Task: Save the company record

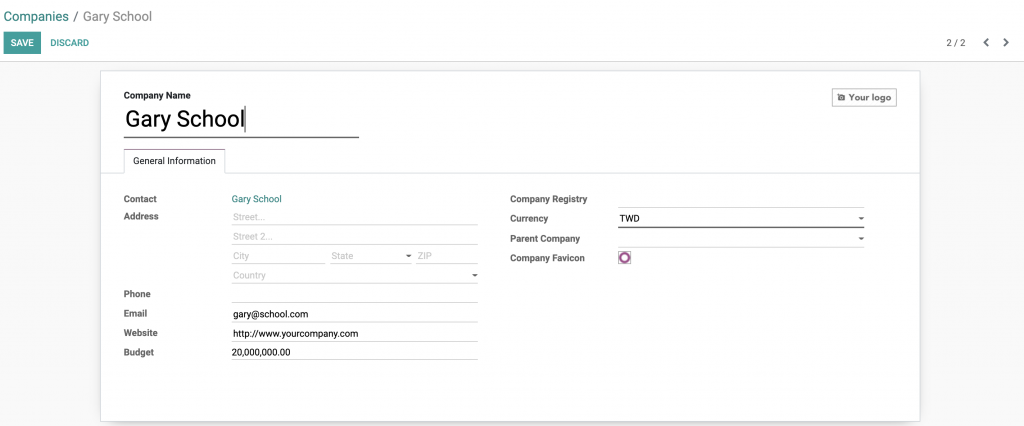Action: [x=22, y=43]
